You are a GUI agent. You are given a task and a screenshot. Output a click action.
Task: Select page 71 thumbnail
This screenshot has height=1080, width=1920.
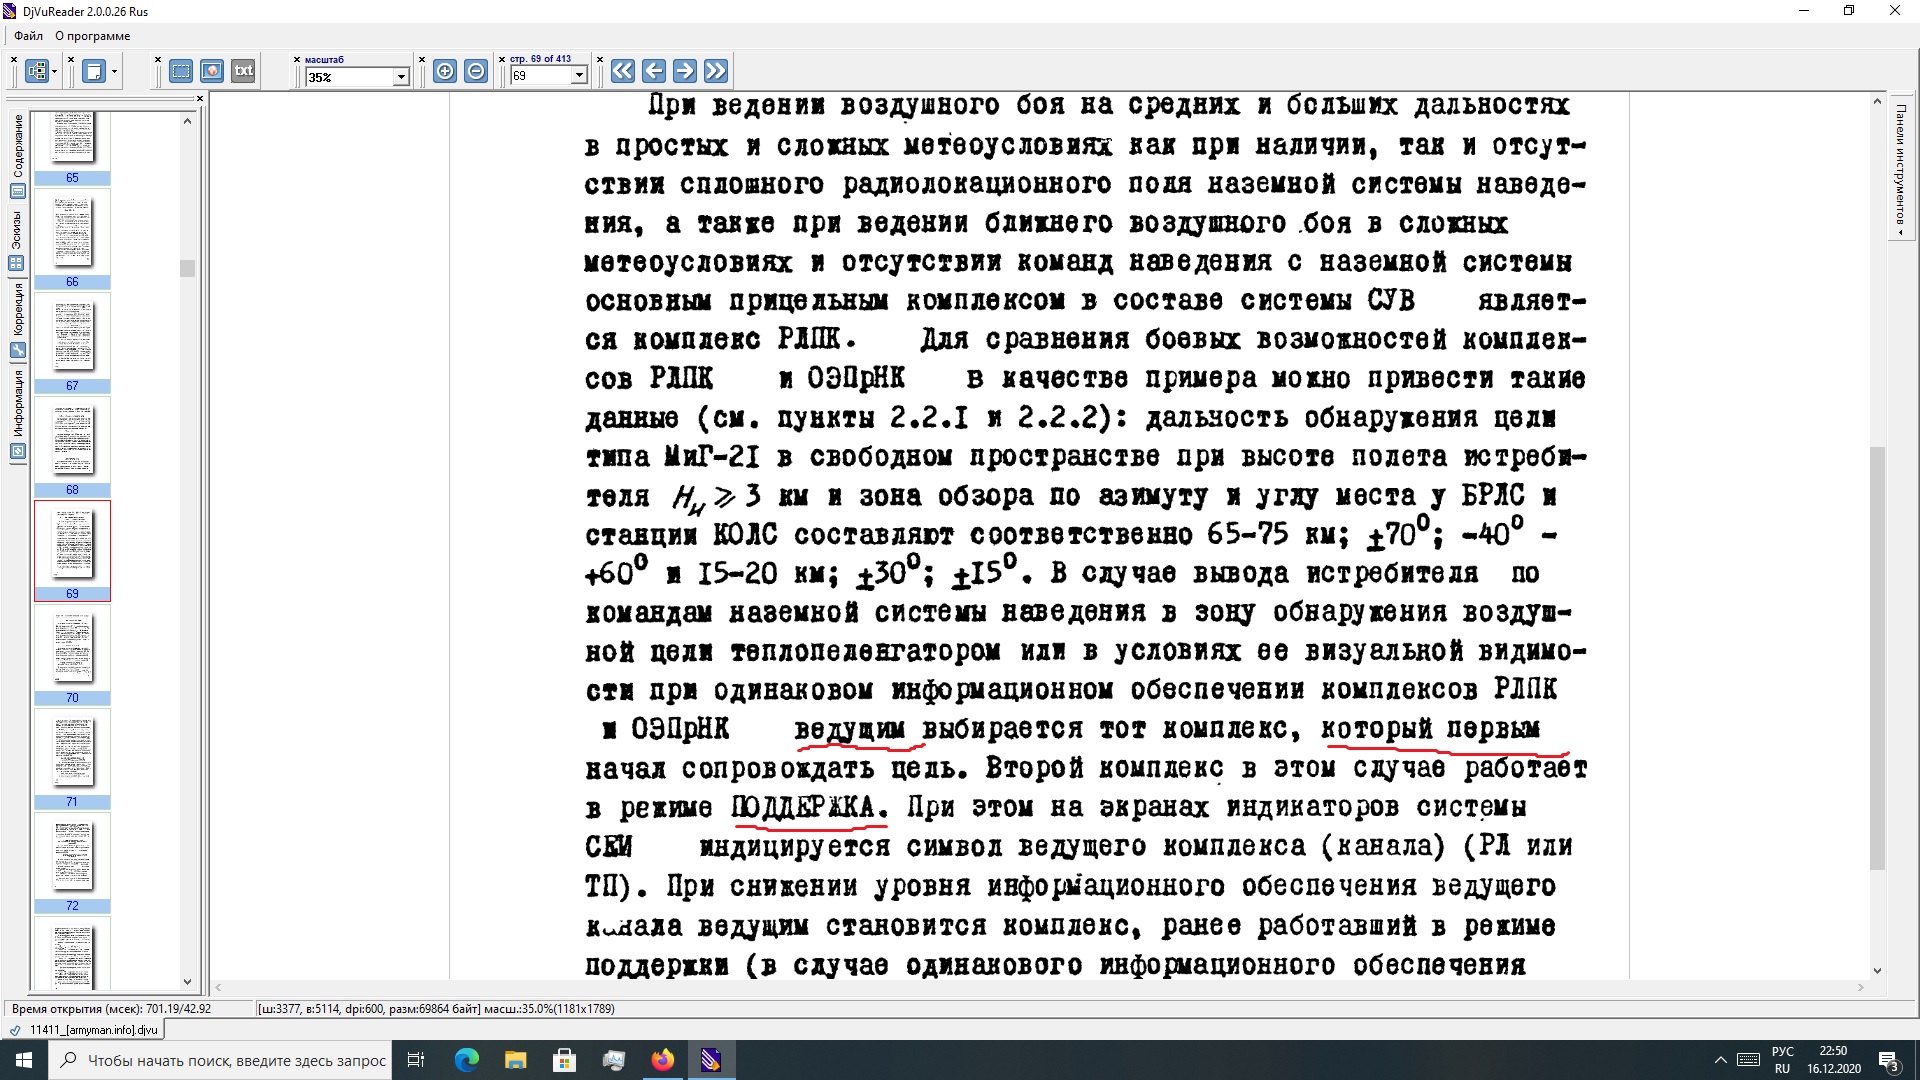[x=72, y=758]
